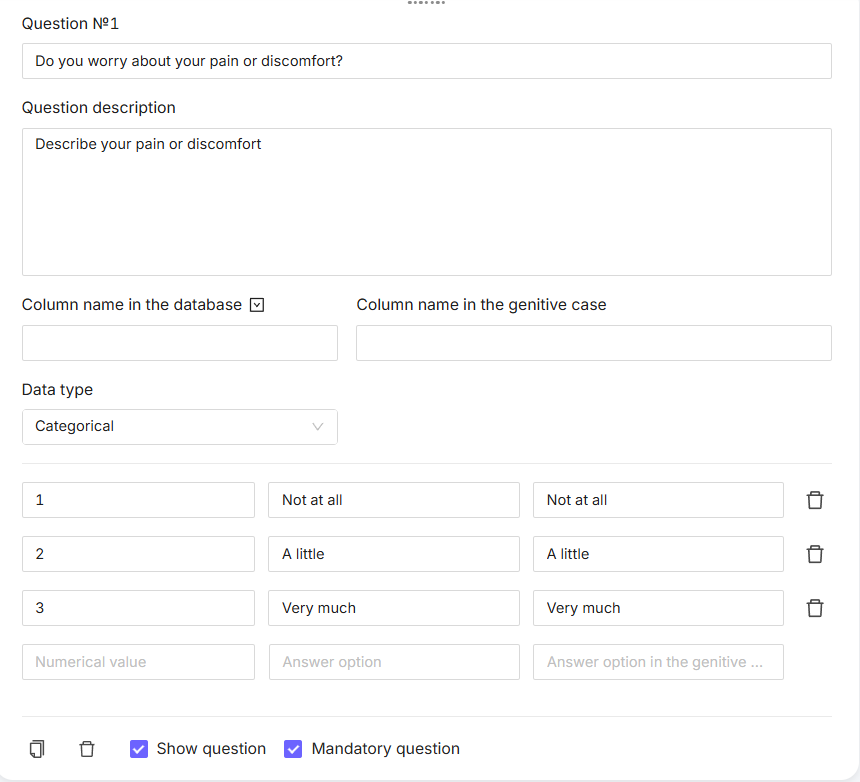Image resolution: width=860 pixels, height=782 pixels.
Task: Click into the Question №1 title field
Action: 426,61
